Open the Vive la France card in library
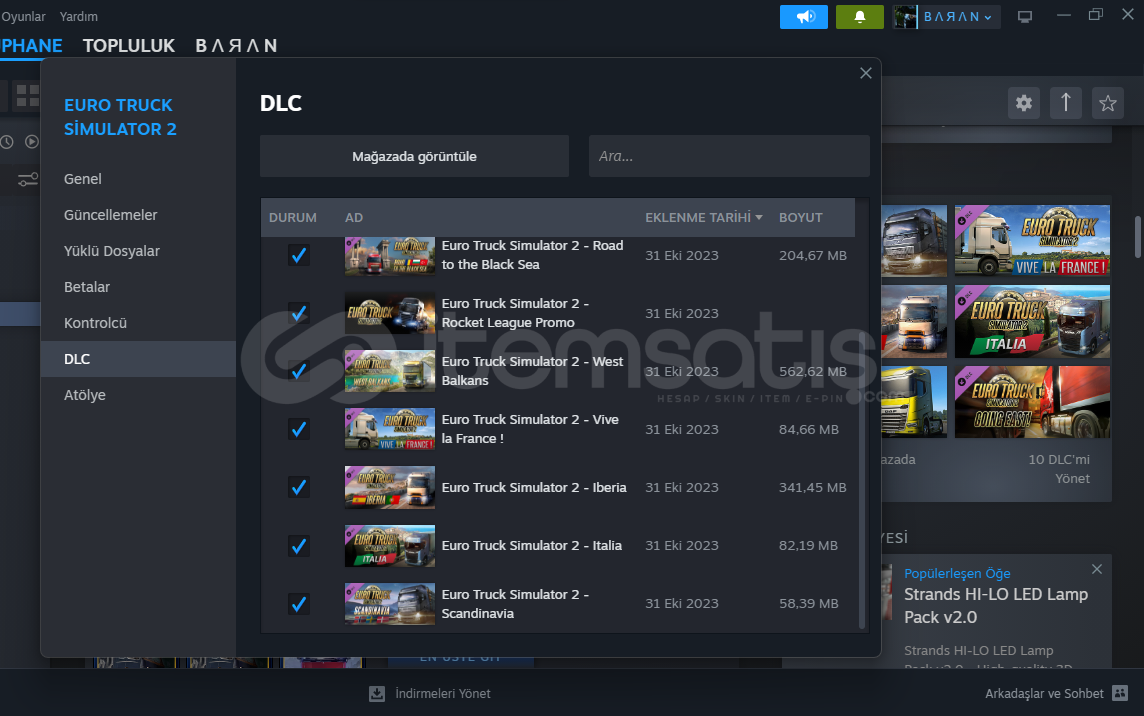 pos(1032,240)
